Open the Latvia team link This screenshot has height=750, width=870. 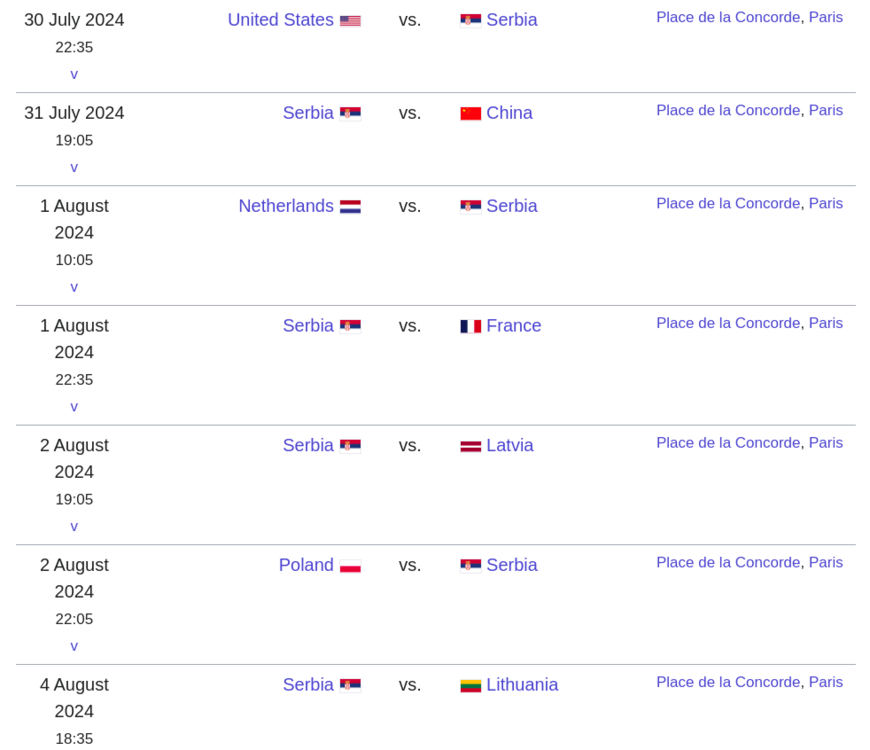[x=510, y=446]
